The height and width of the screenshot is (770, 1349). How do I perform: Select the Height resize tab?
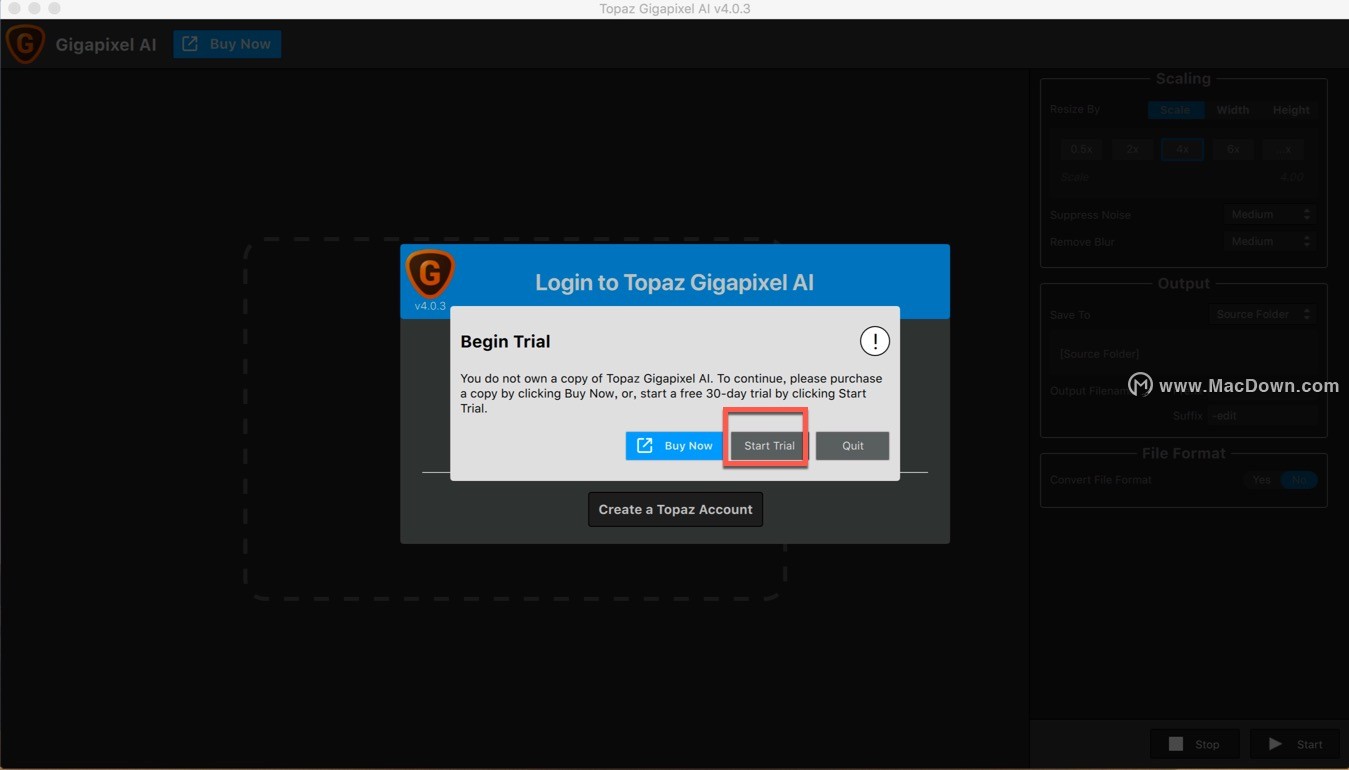[1291, 110]
